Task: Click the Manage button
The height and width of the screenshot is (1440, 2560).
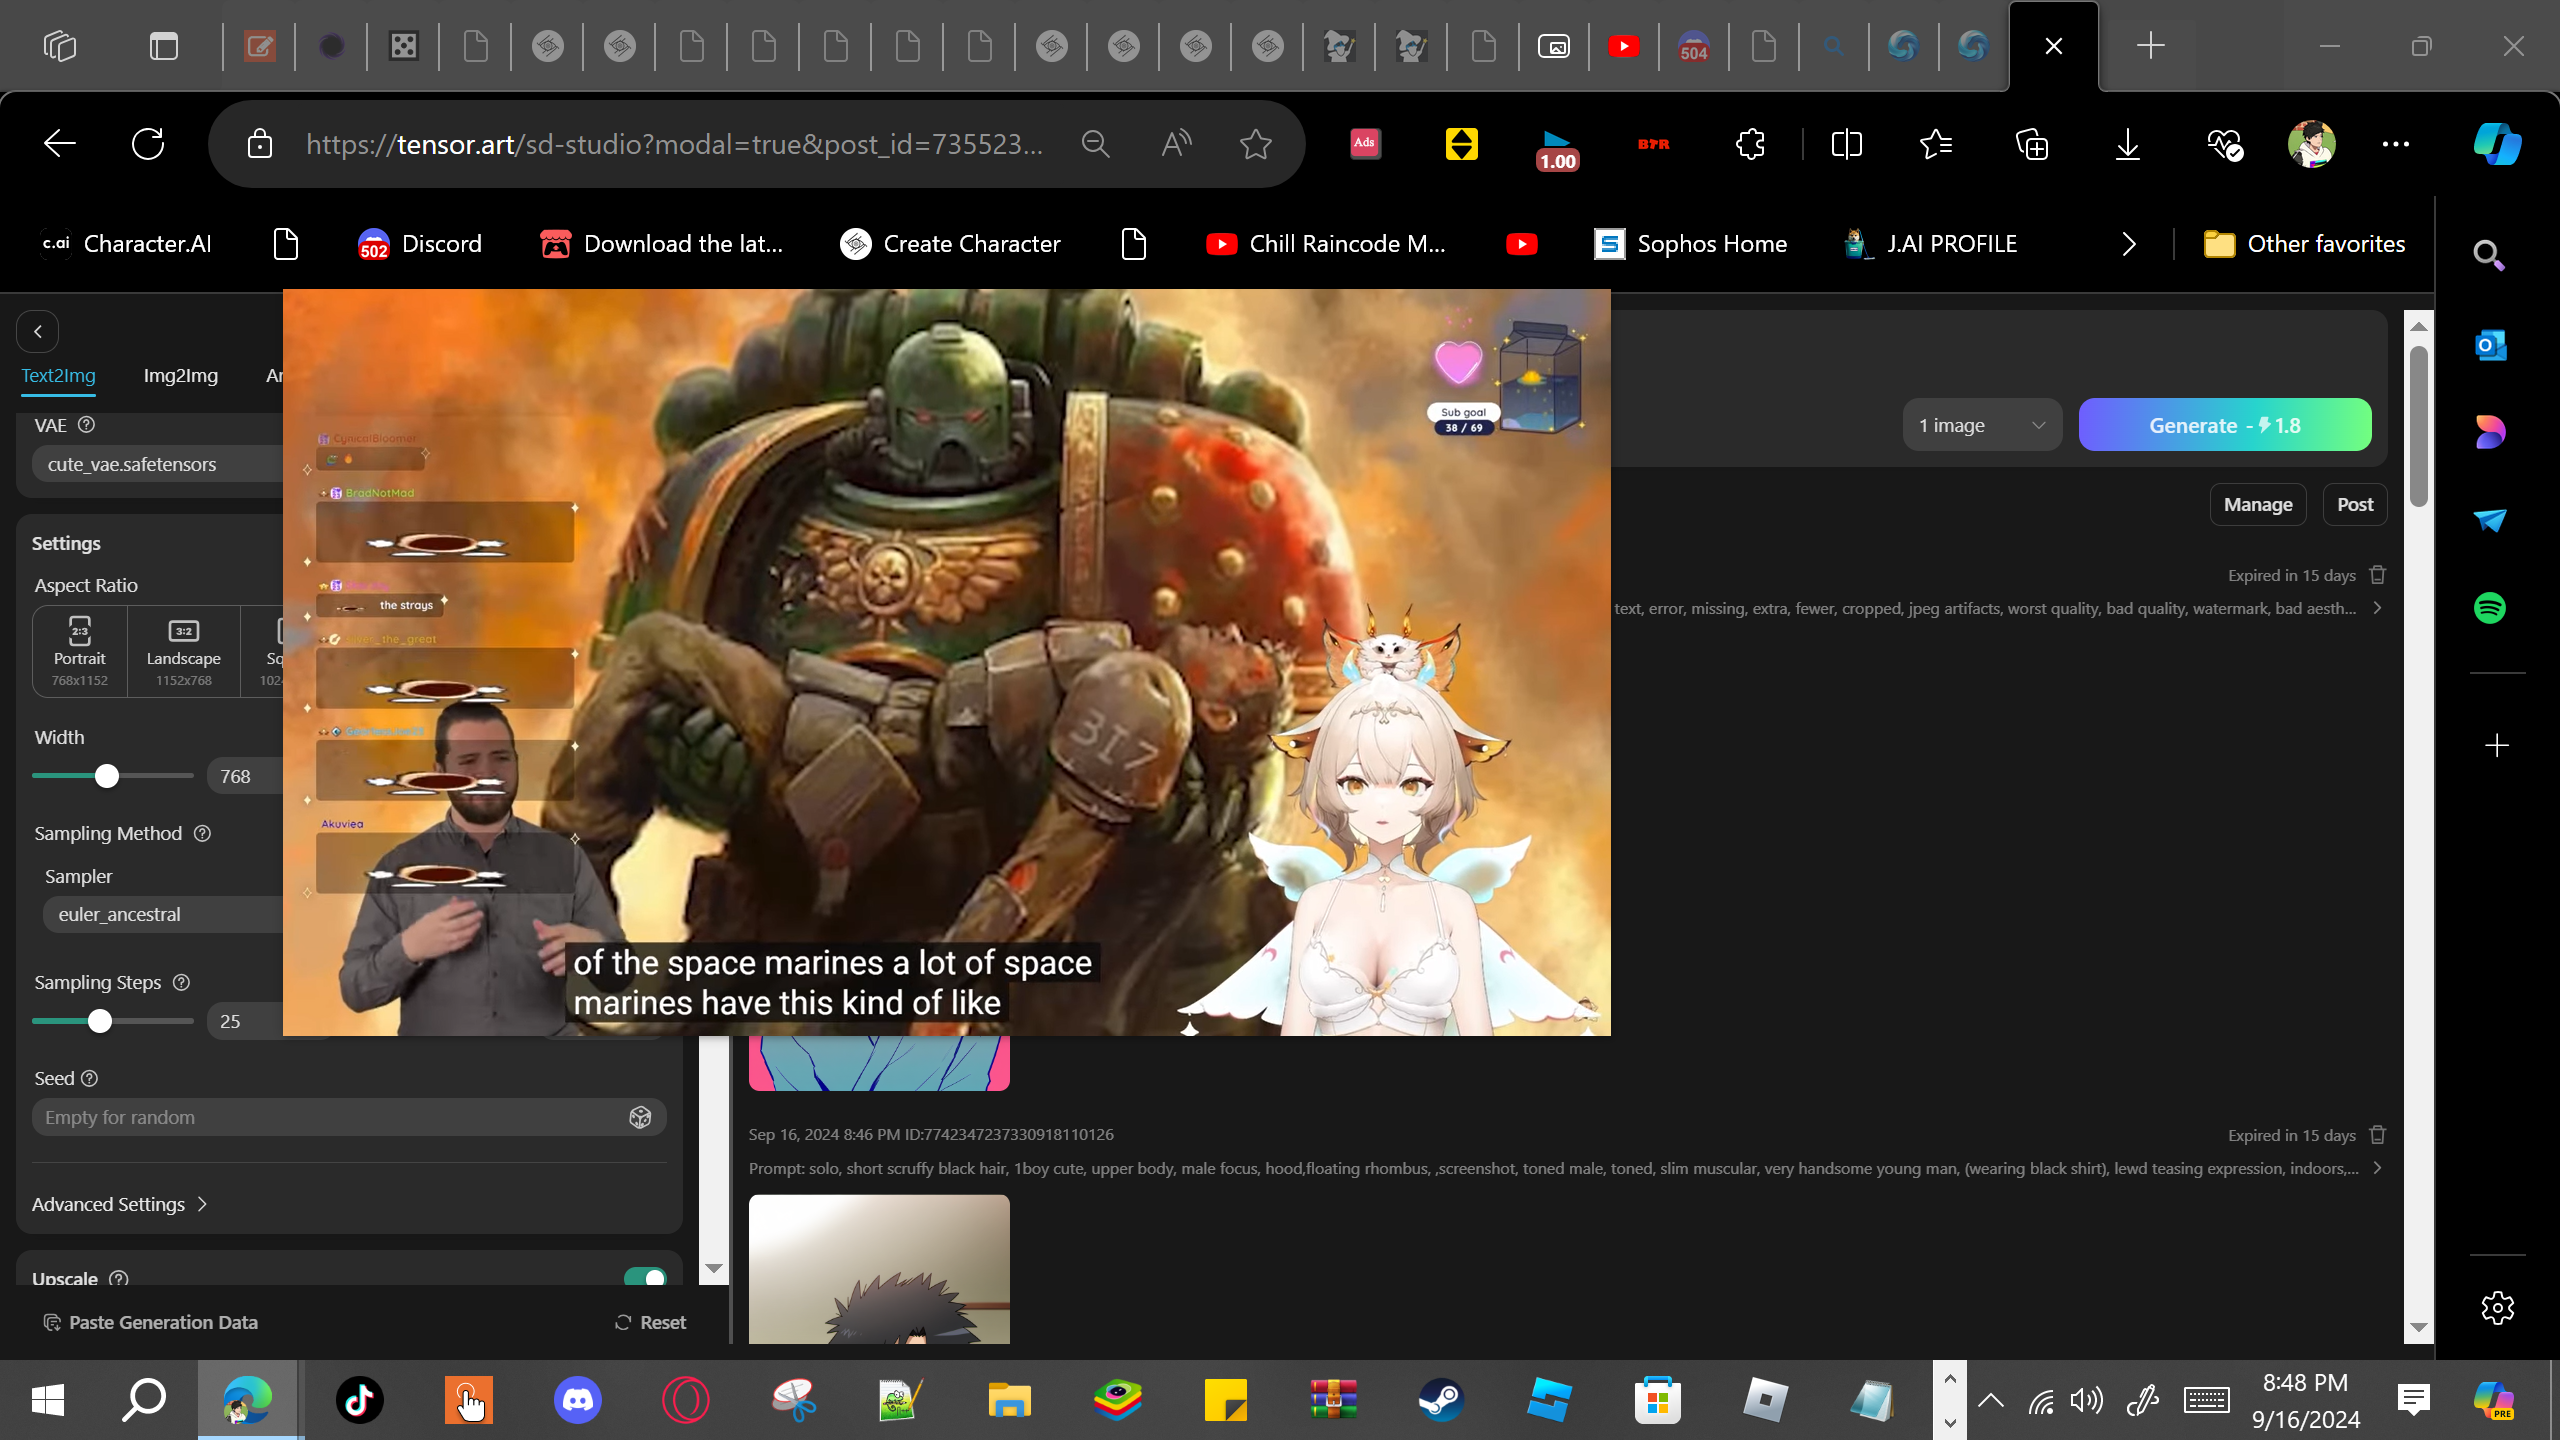Action: [x=2258, y=505]
